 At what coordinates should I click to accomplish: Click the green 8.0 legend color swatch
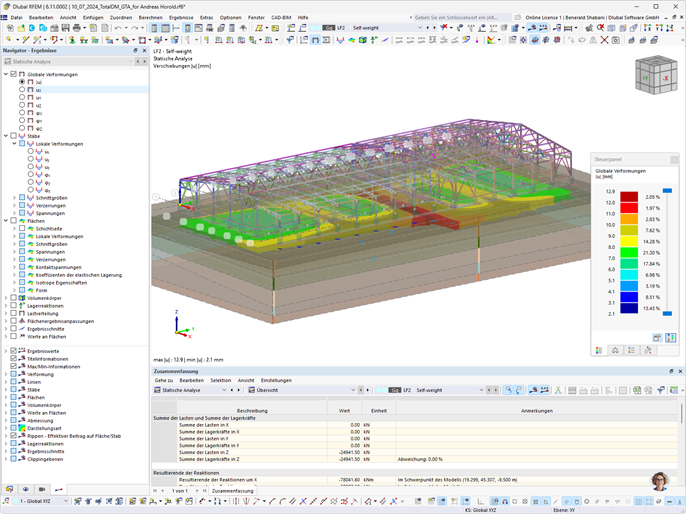pos(629,253)
